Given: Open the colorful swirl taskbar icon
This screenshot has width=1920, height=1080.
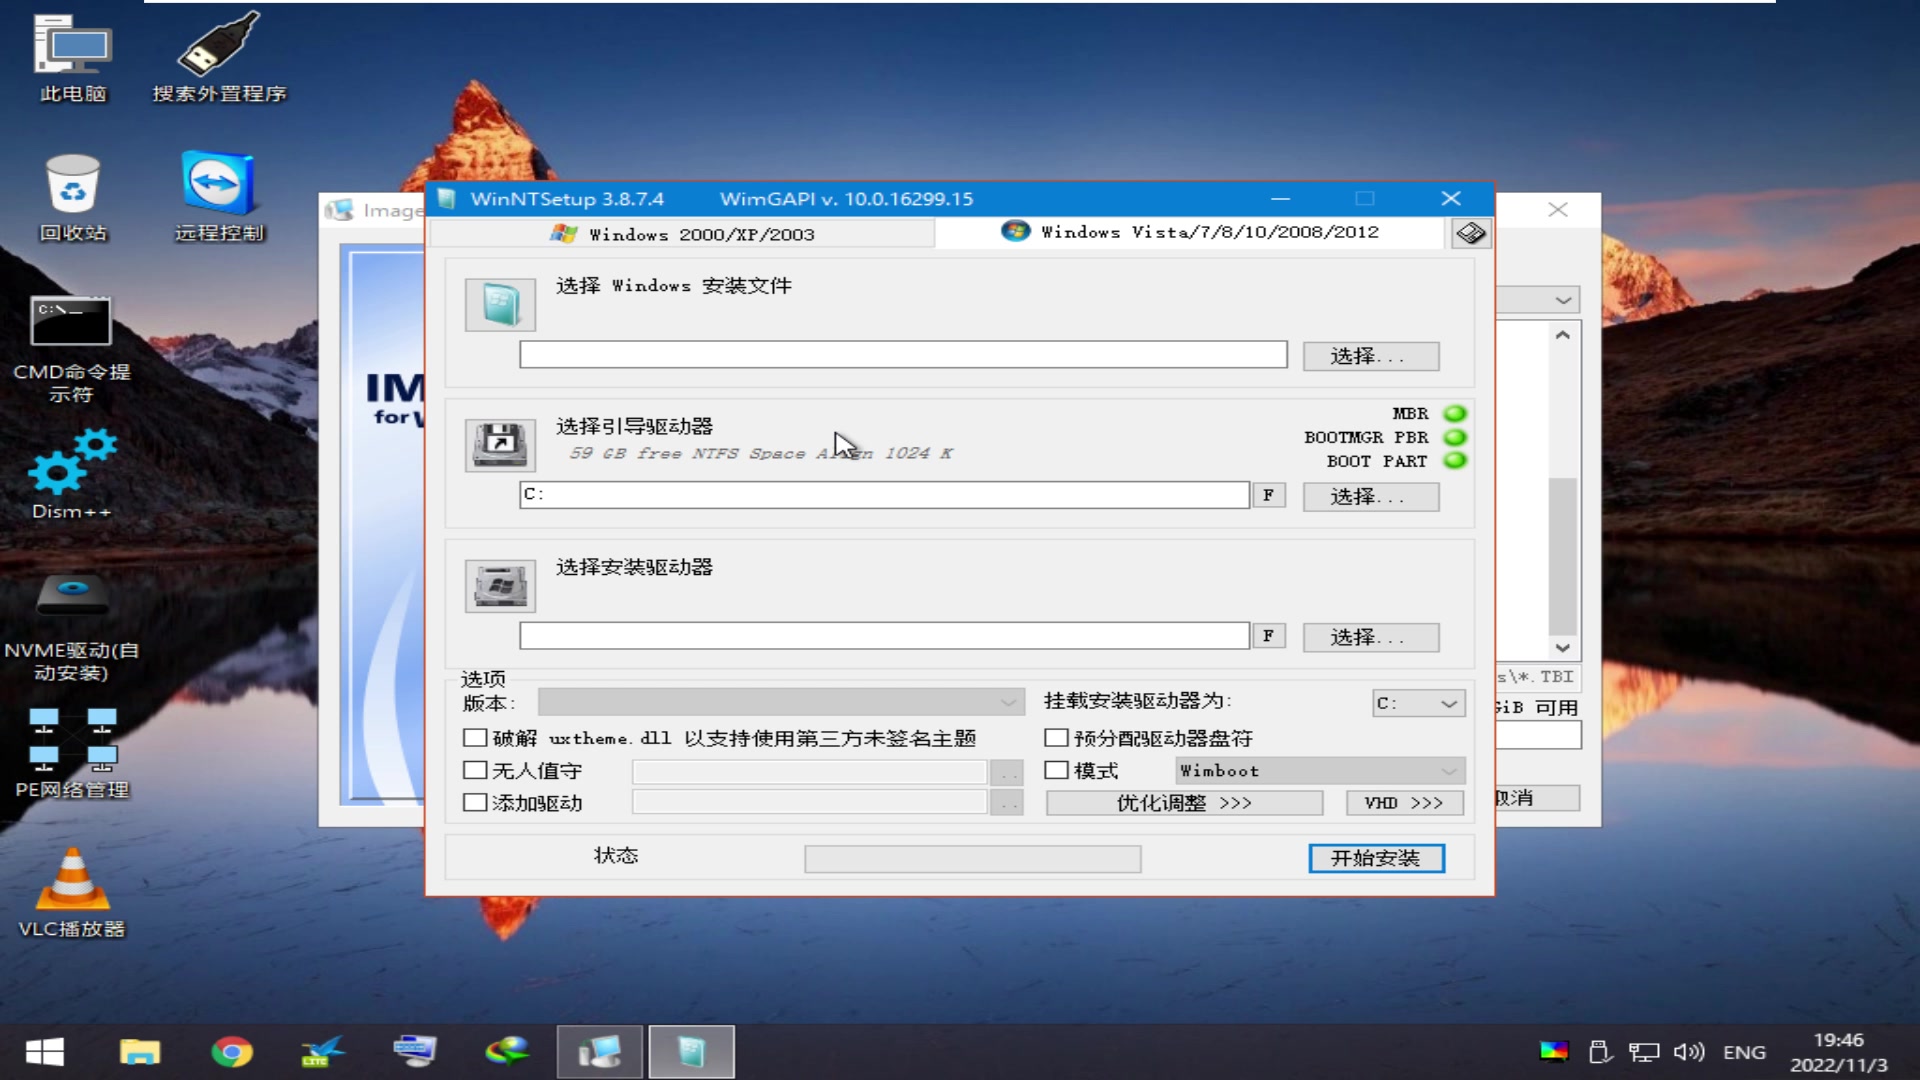Looking at the screenshot, I should tap(507, 1052).
